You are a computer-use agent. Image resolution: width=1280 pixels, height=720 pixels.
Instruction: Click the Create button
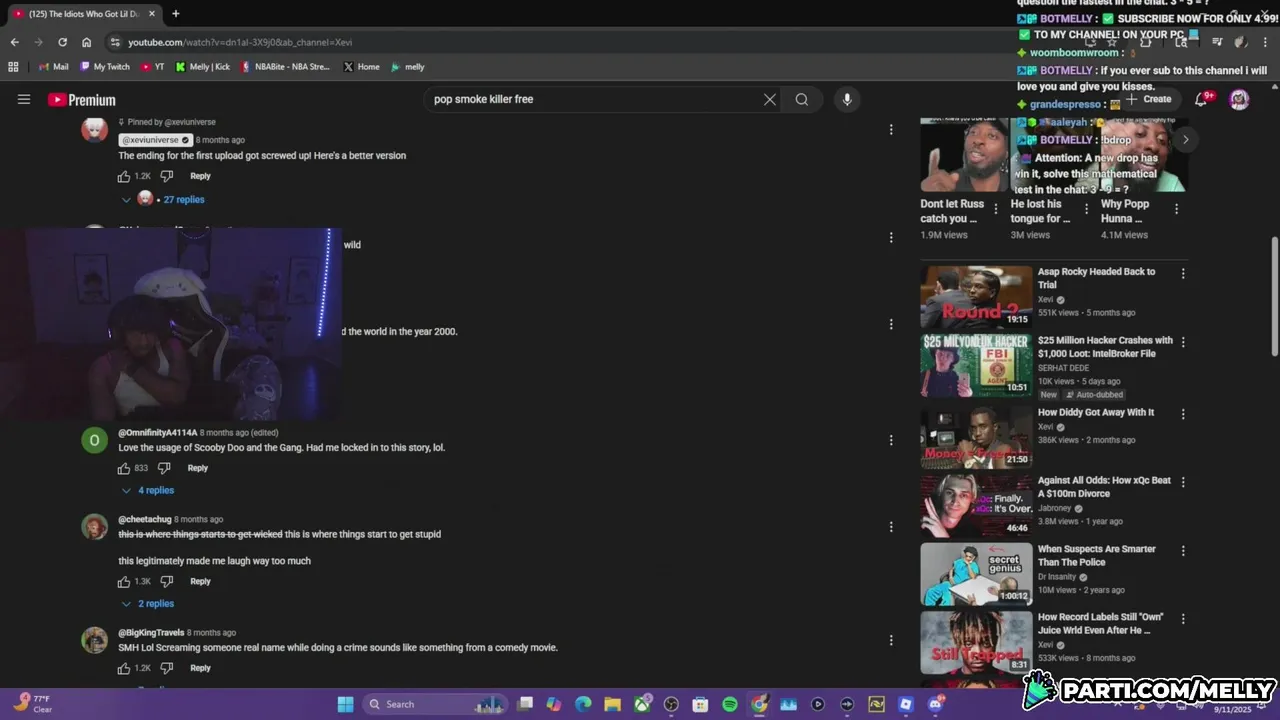coord(1149,99)
